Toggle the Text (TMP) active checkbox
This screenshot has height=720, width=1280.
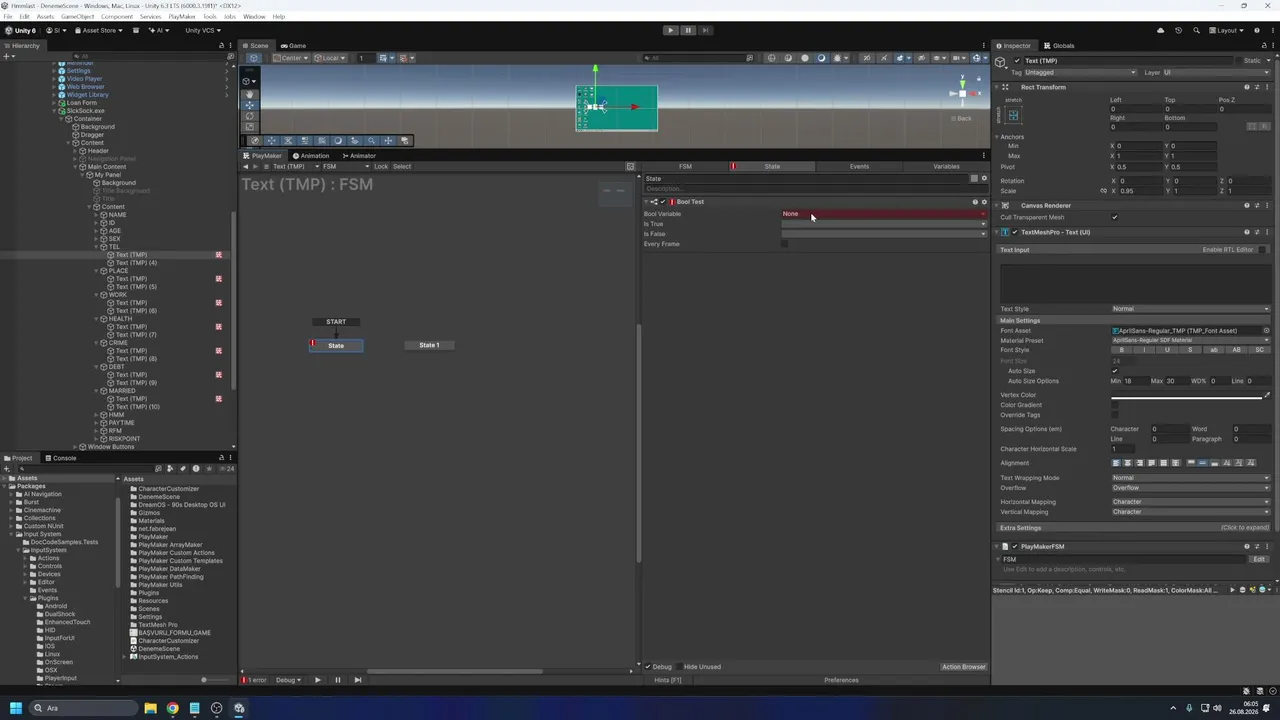click(1017, 61)
